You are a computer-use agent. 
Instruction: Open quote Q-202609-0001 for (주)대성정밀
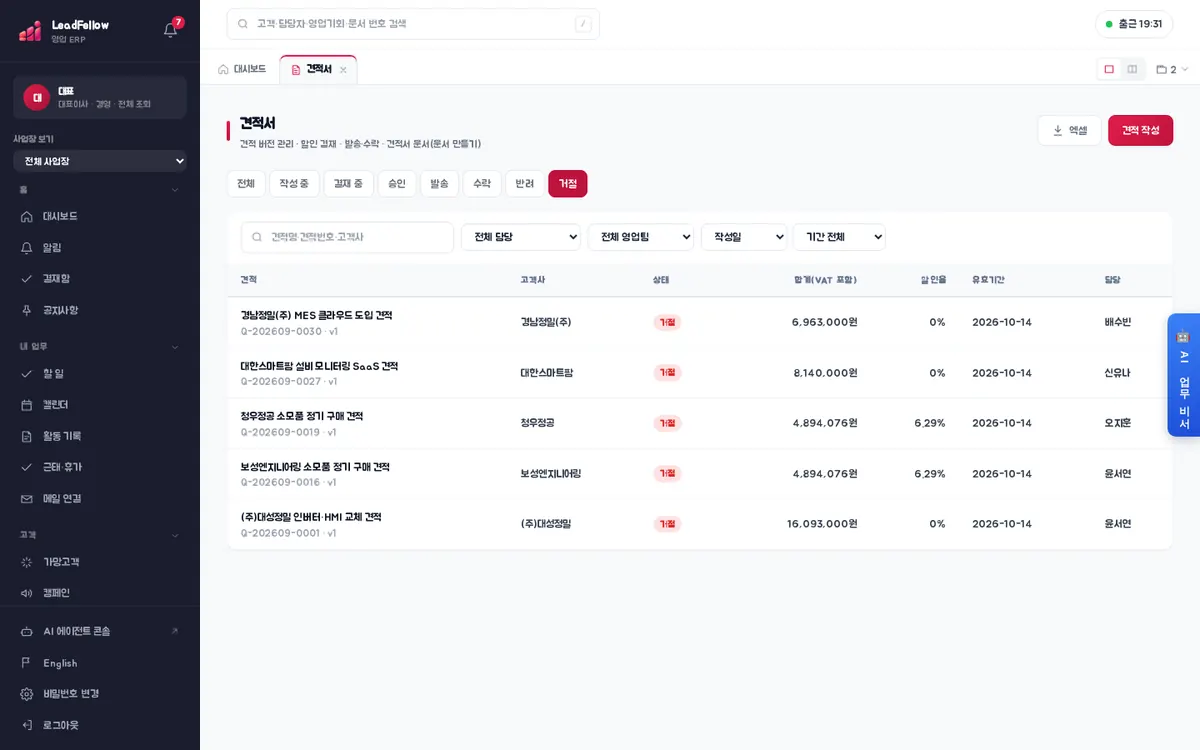click(699, 524)
